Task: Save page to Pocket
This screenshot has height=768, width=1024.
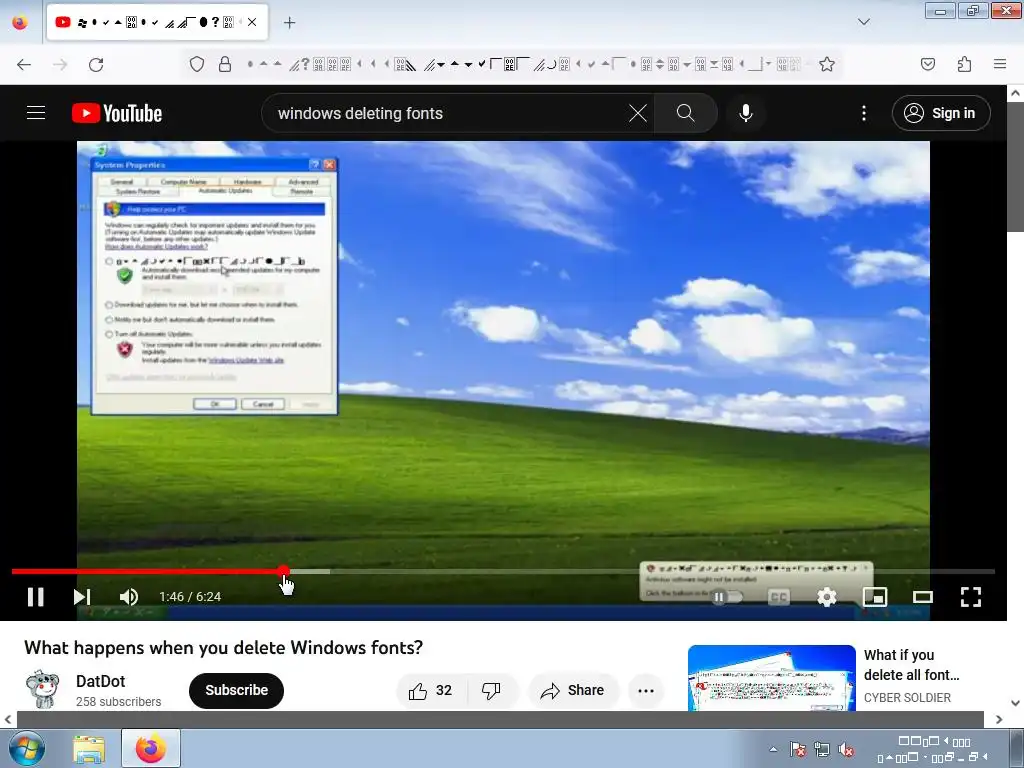Action: (928, 64)
